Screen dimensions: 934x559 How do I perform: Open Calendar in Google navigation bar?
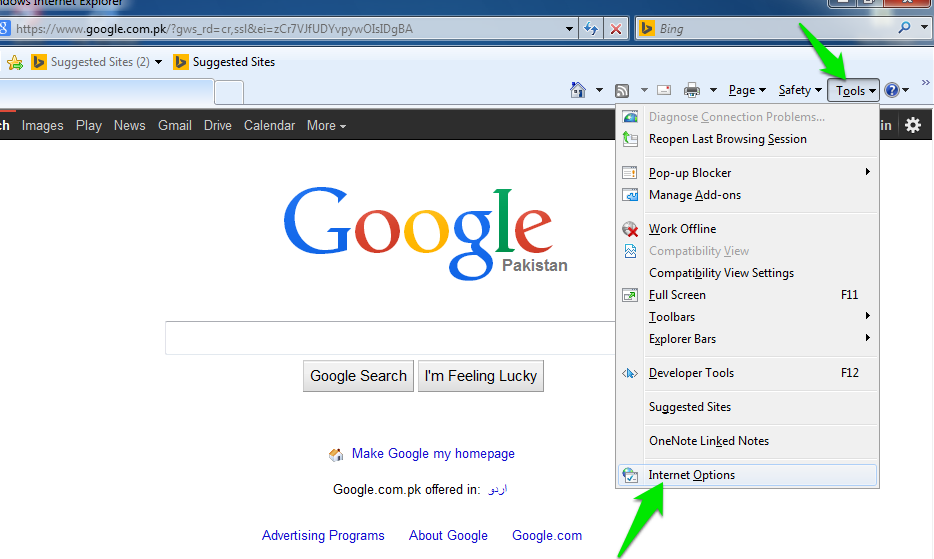click(269, 126)
